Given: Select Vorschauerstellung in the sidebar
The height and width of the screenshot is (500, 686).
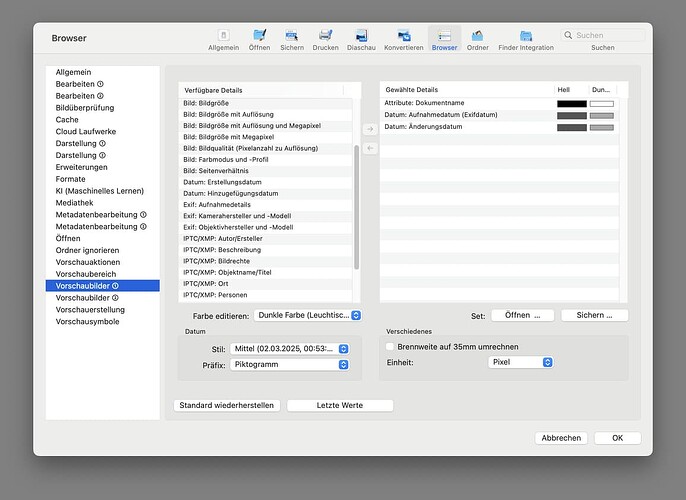Looking at the screenshot, I should [102, 310].
